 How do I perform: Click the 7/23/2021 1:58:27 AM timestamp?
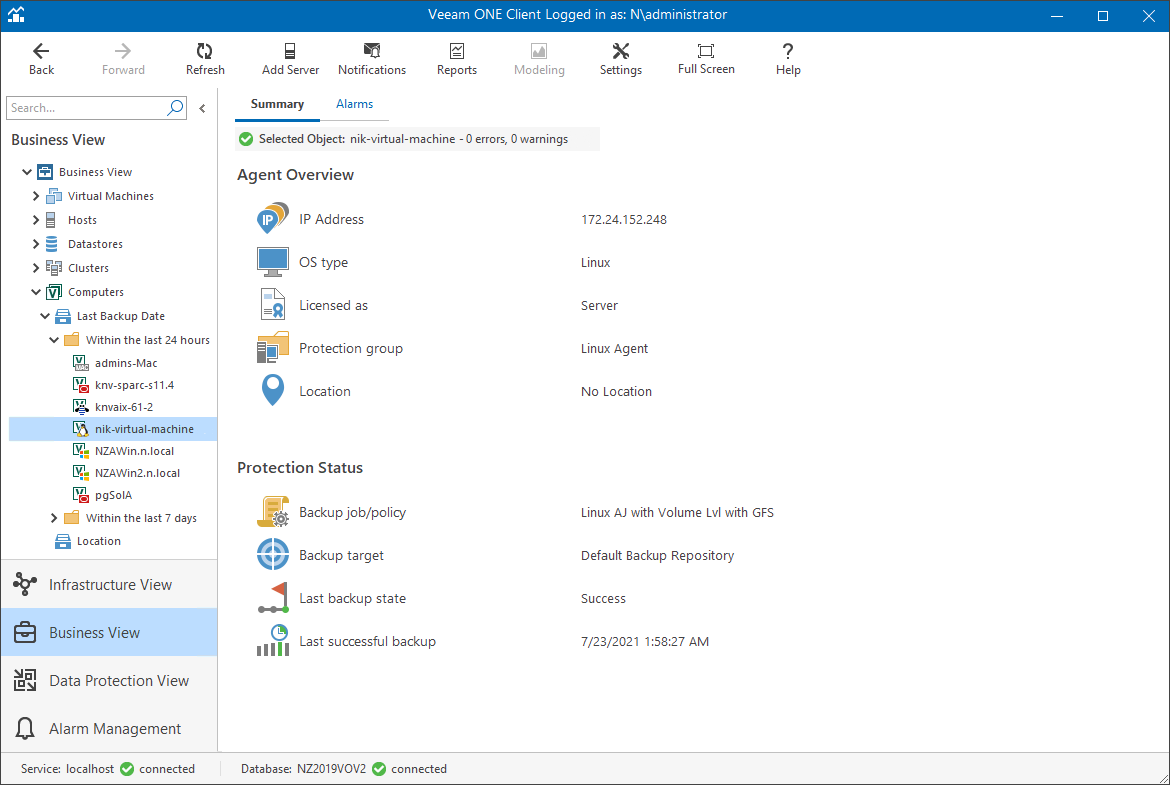point(645,641)
